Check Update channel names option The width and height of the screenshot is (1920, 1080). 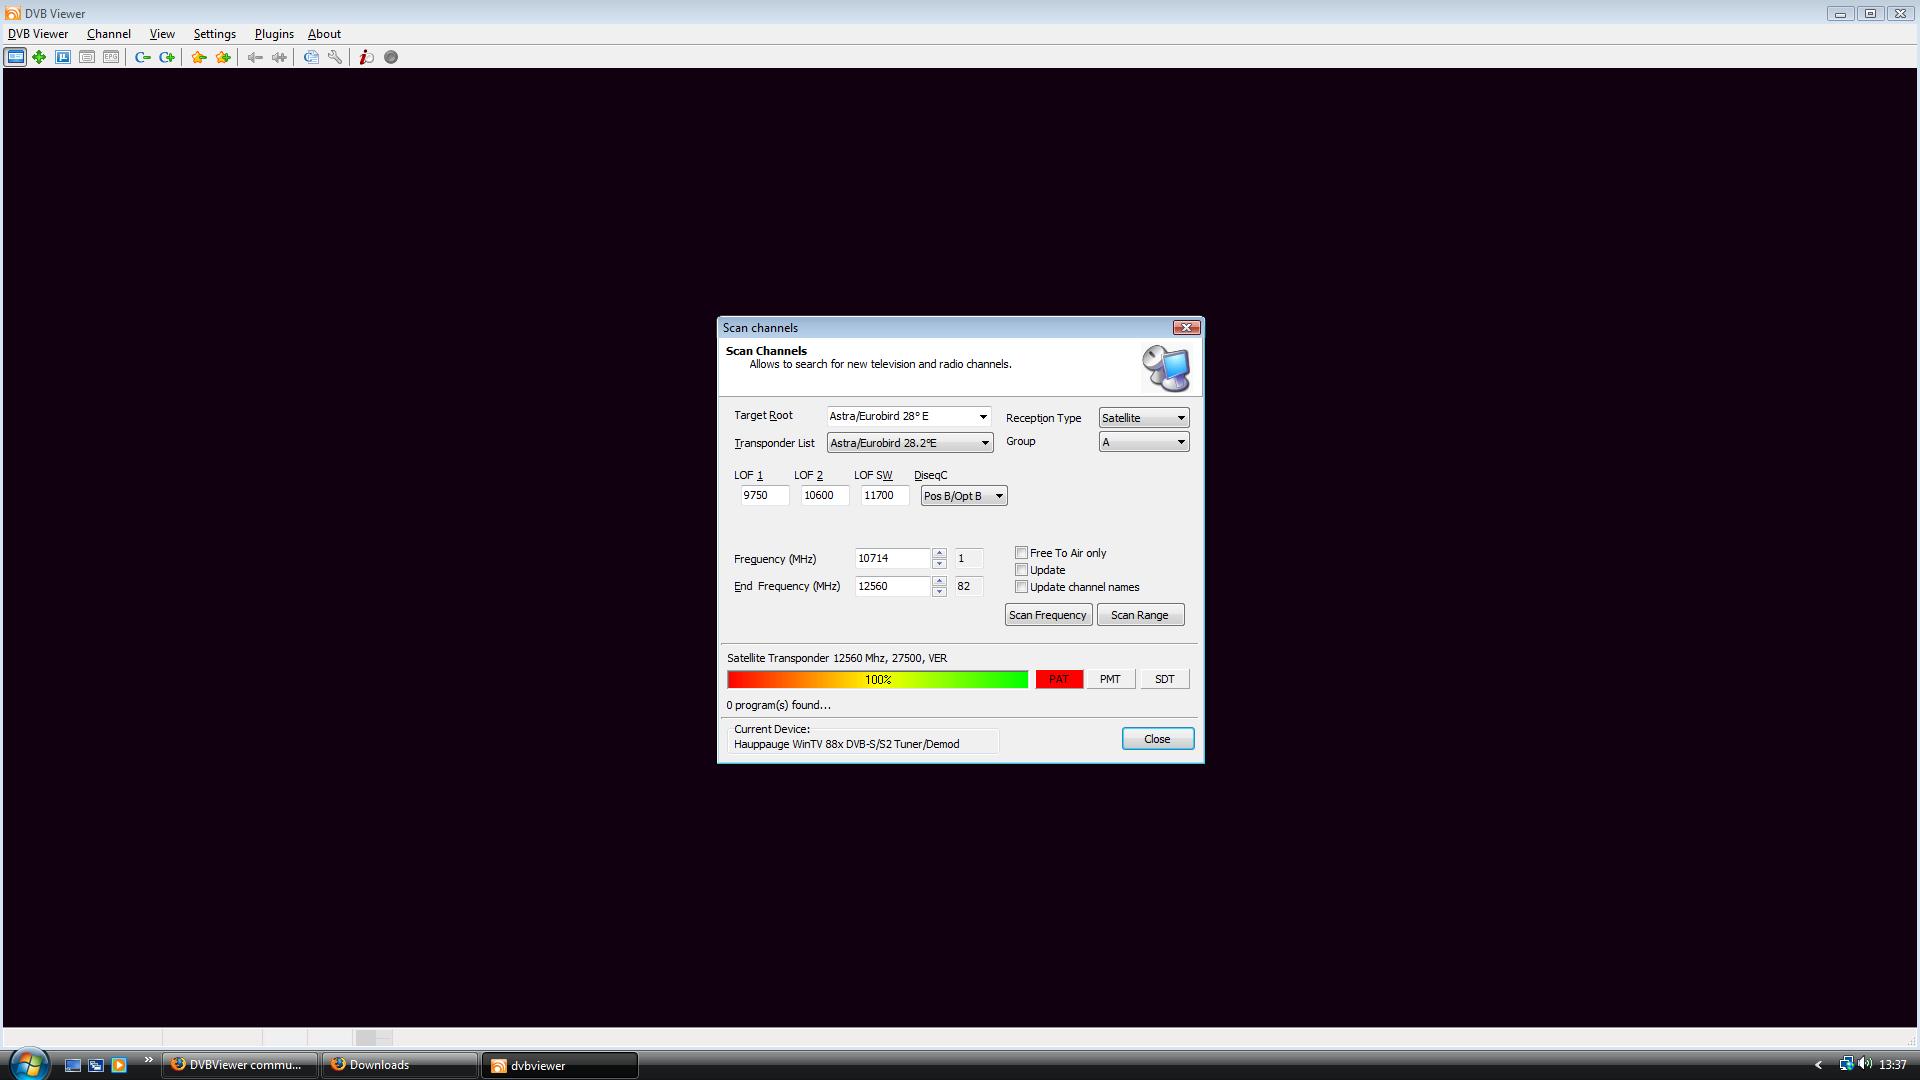[x=1021, y=587]
